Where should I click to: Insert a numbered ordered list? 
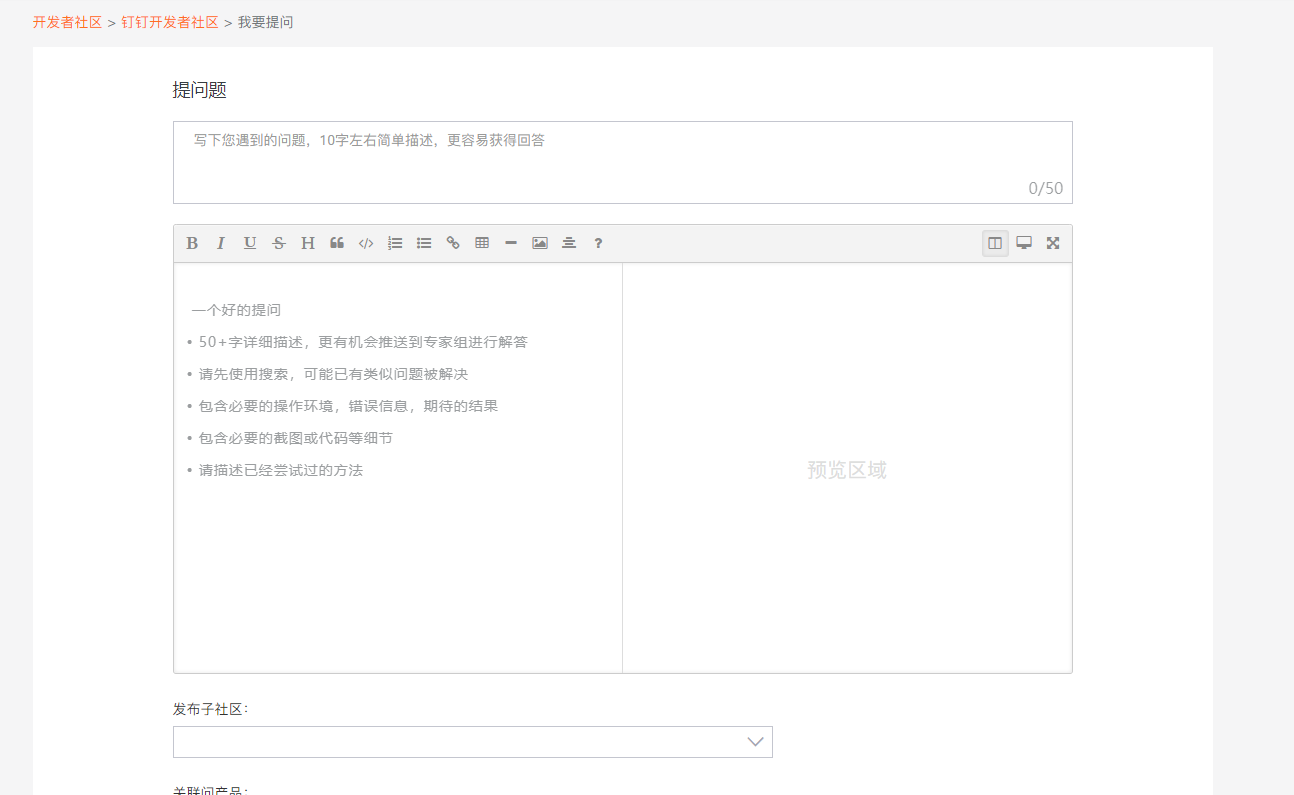[395, 243]
